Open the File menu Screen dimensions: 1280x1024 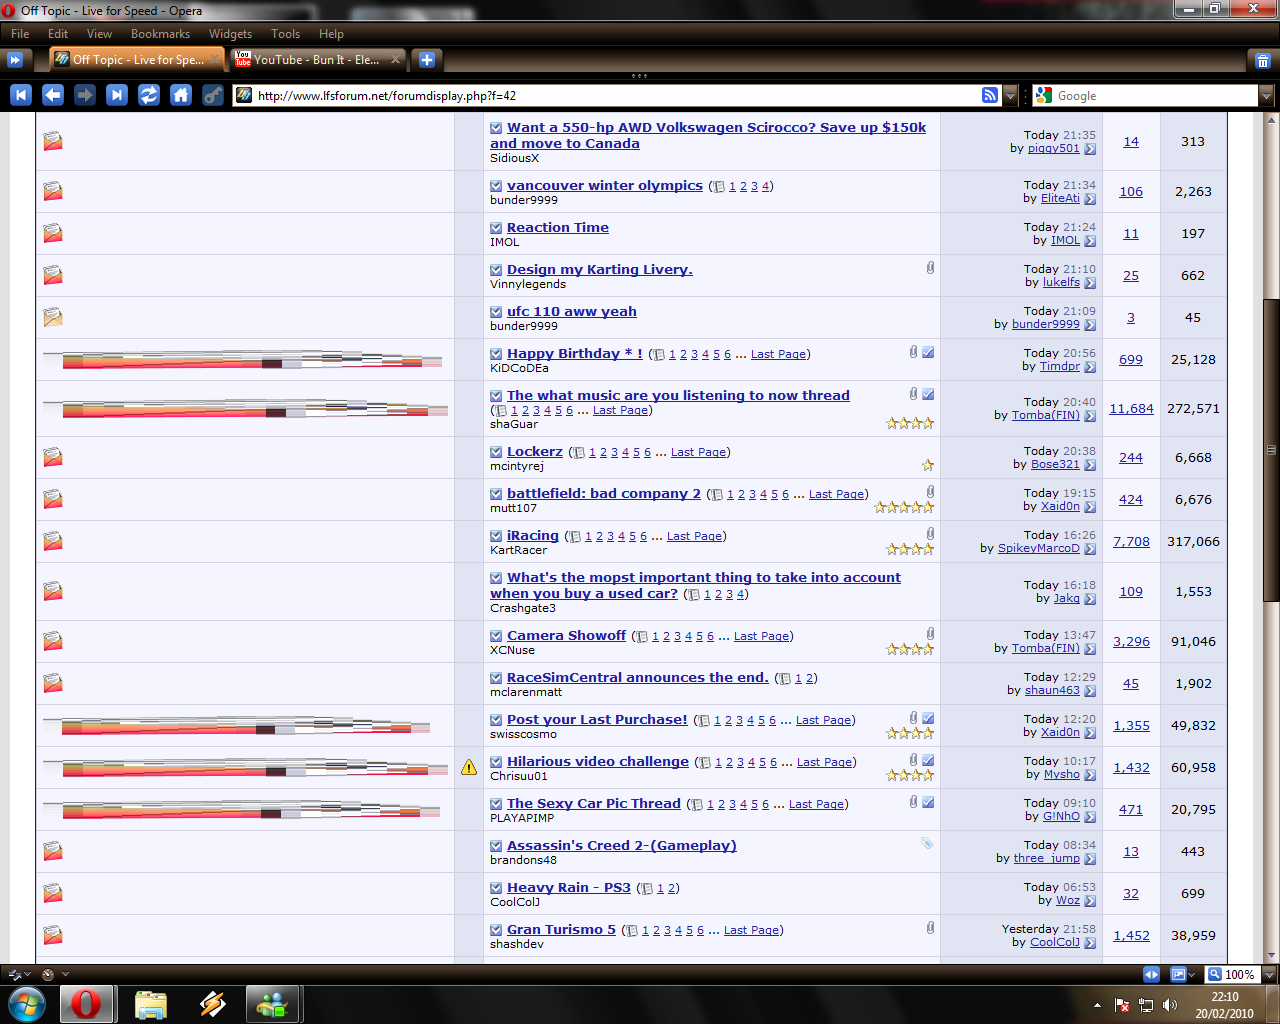20,34
